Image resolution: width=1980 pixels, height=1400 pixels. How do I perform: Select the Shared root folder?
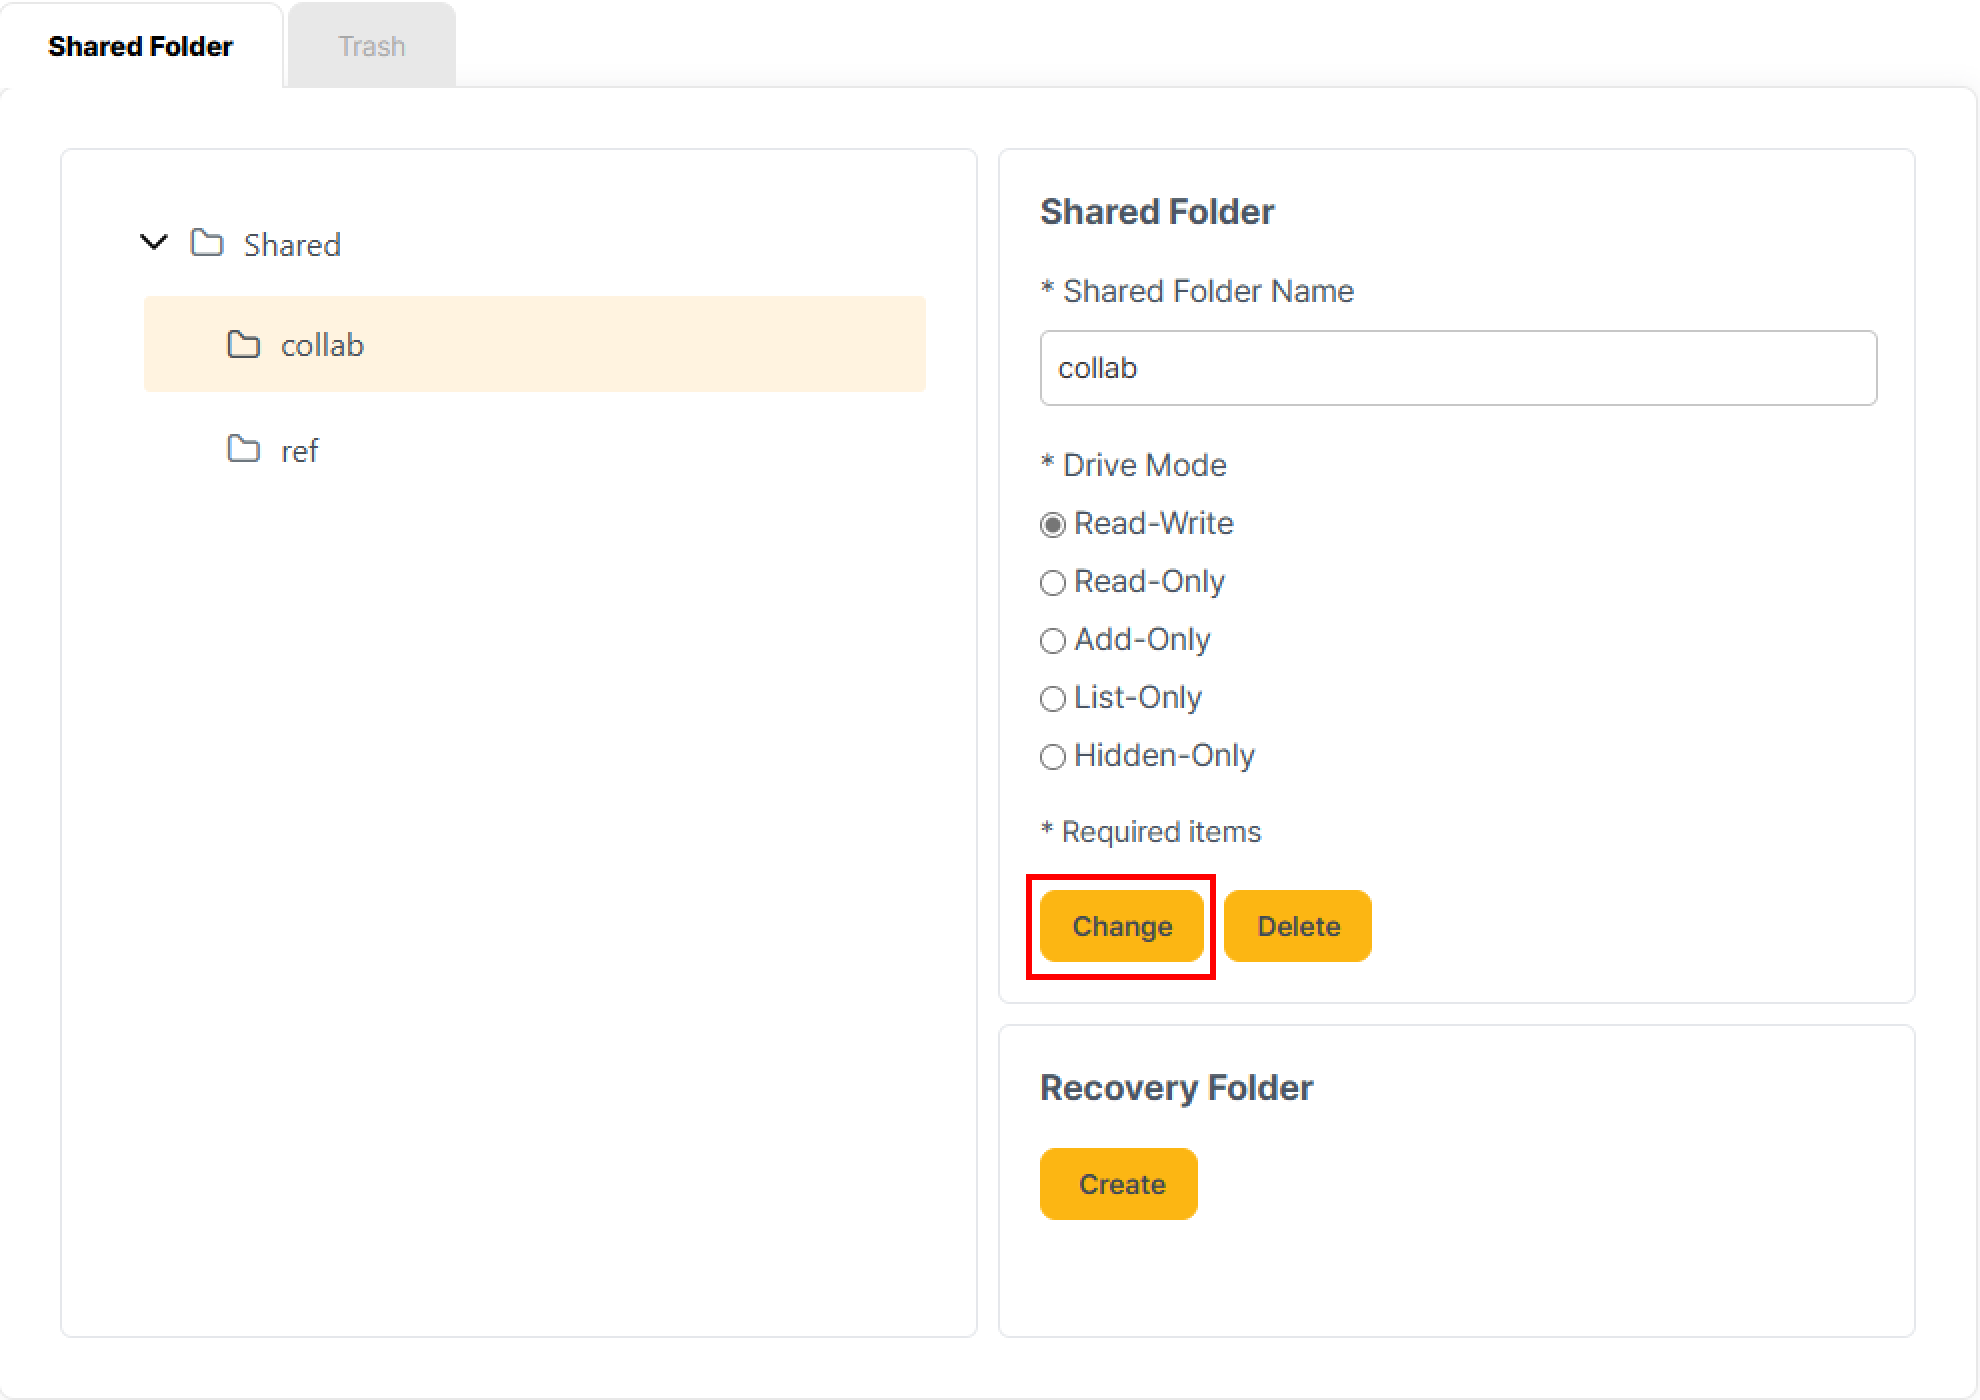tap(292, 244)
